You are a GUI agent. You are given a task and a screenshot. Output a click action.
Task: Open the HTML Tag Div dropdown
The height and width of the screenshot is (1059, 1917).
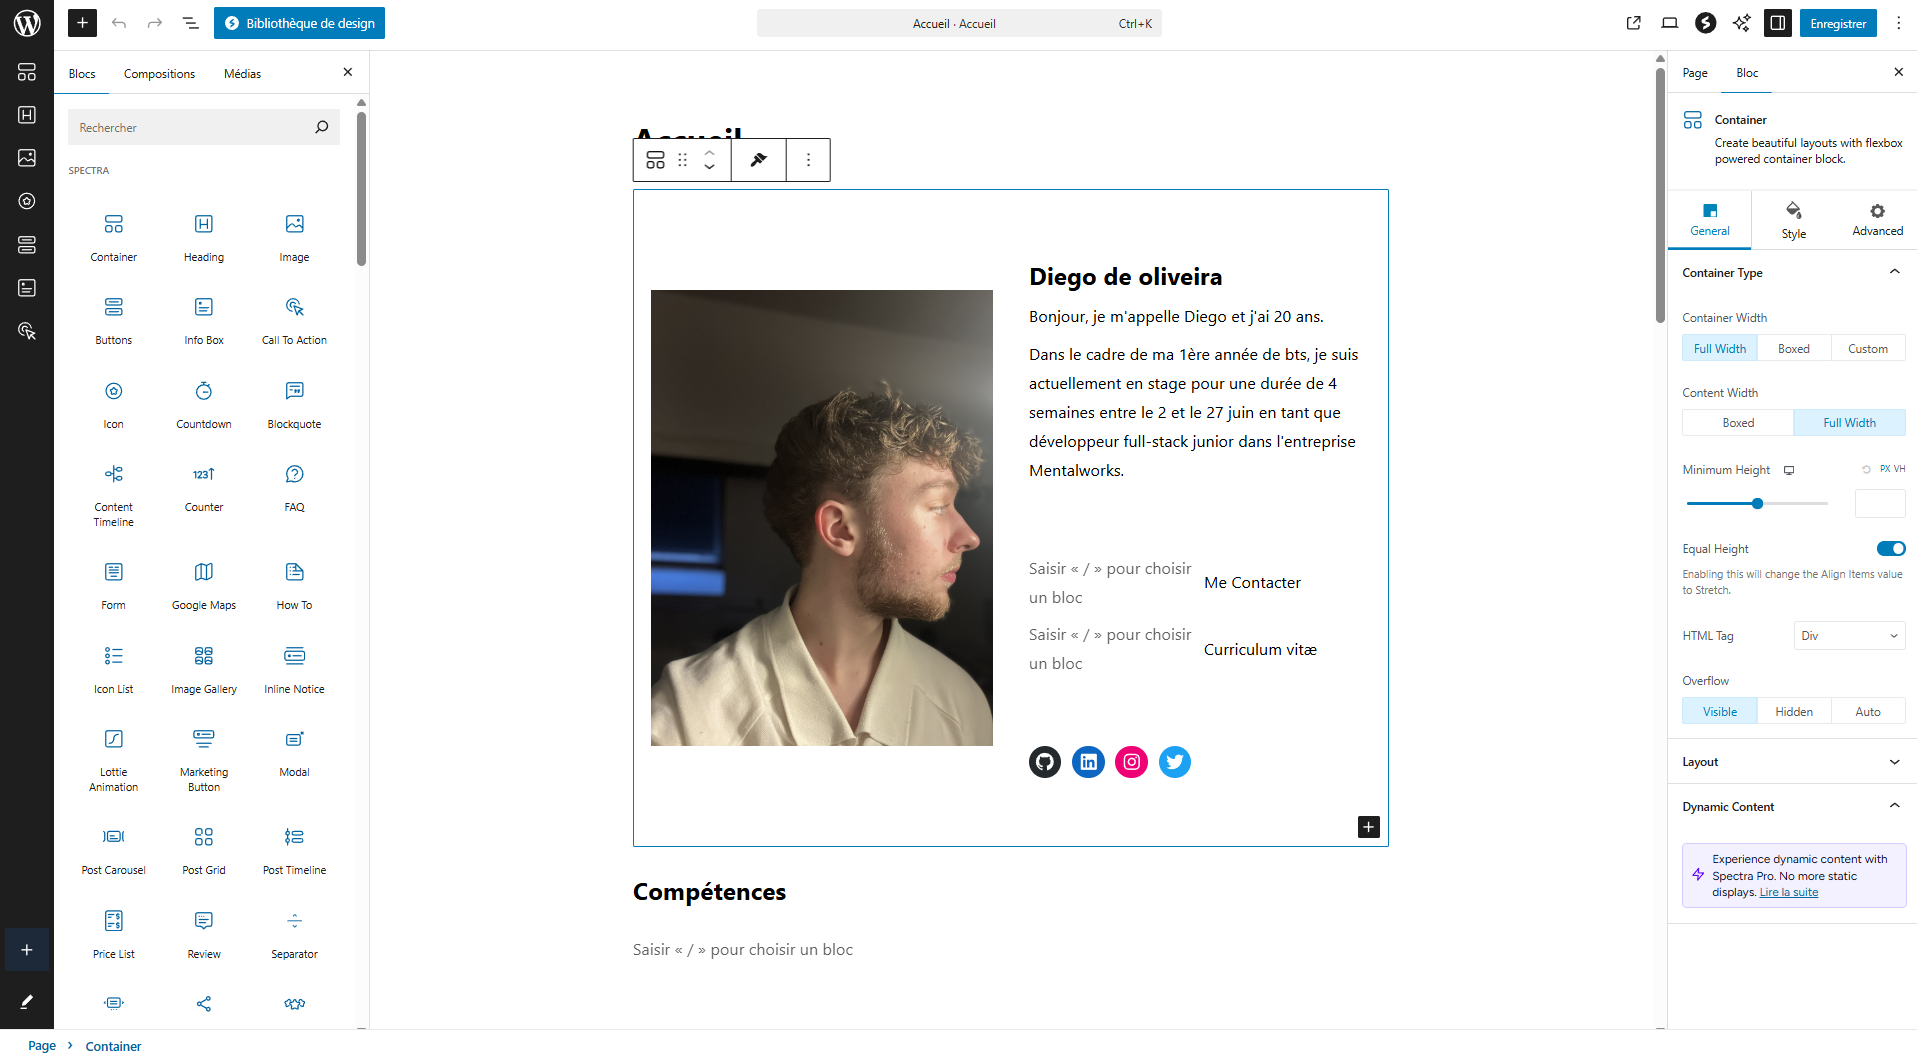1849,636
